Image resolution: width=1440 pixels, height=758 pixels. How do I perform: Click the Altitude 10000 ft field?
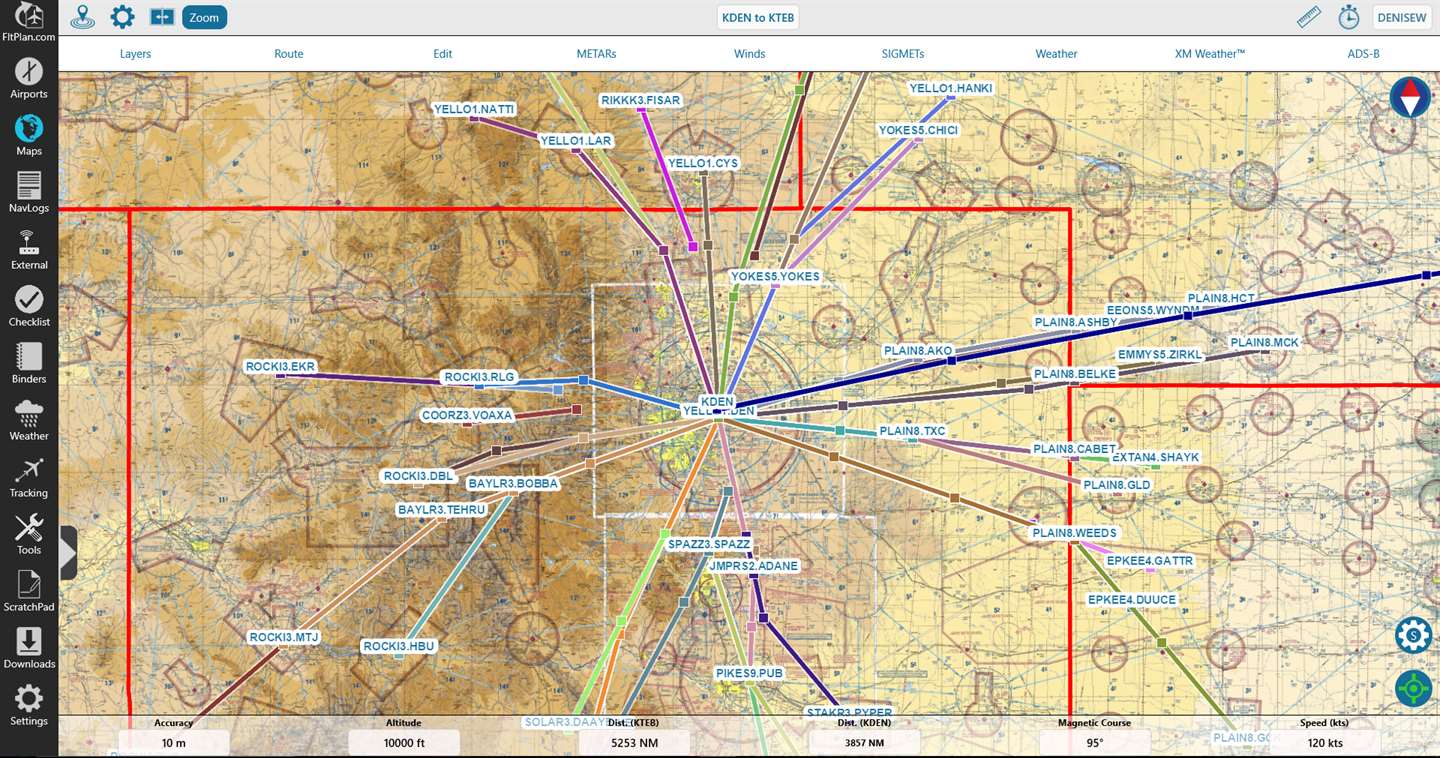[404, 742]
